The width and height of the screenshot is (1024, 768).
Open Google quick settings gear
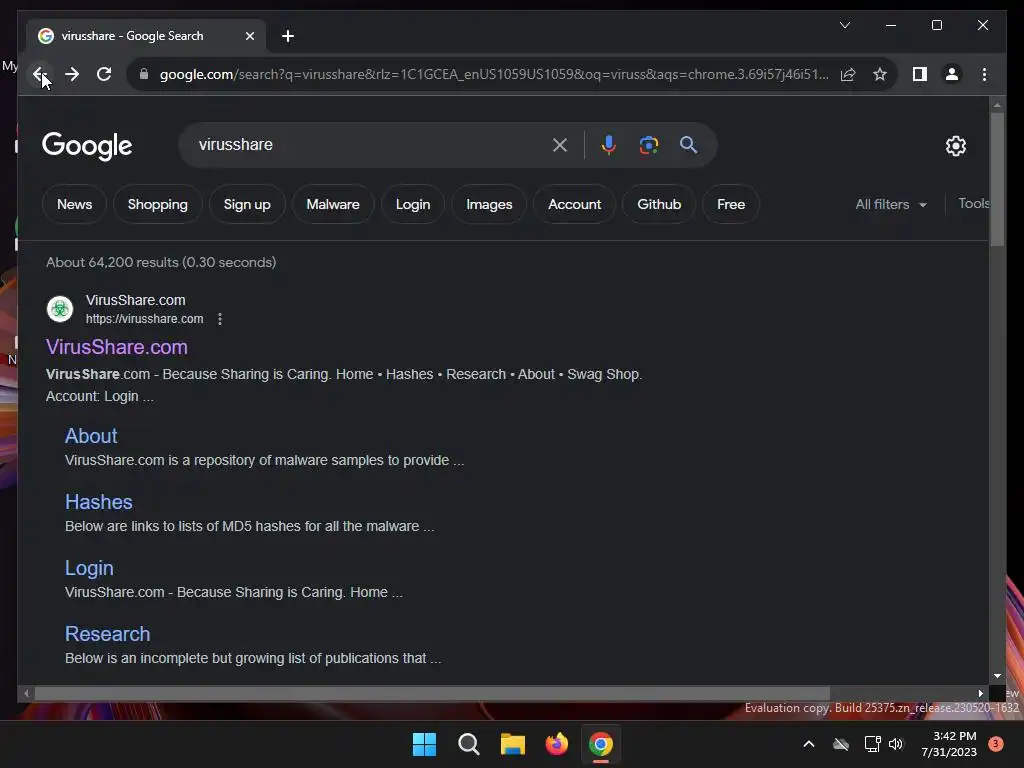pos(955,146)
